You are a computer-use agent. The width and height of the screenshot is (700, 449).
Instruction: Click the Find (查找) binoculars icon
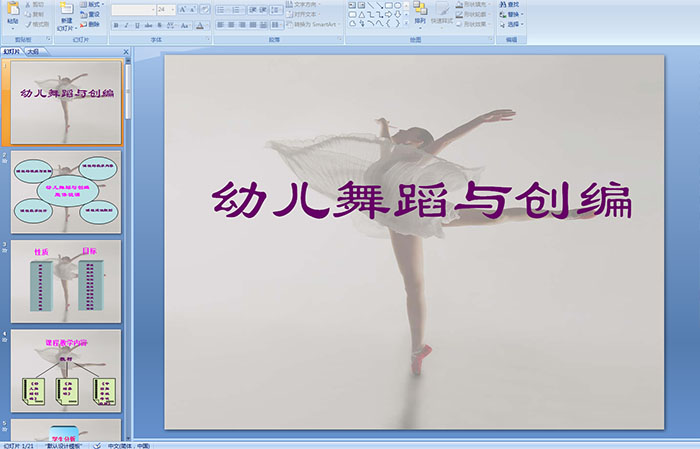click(503, 4)
